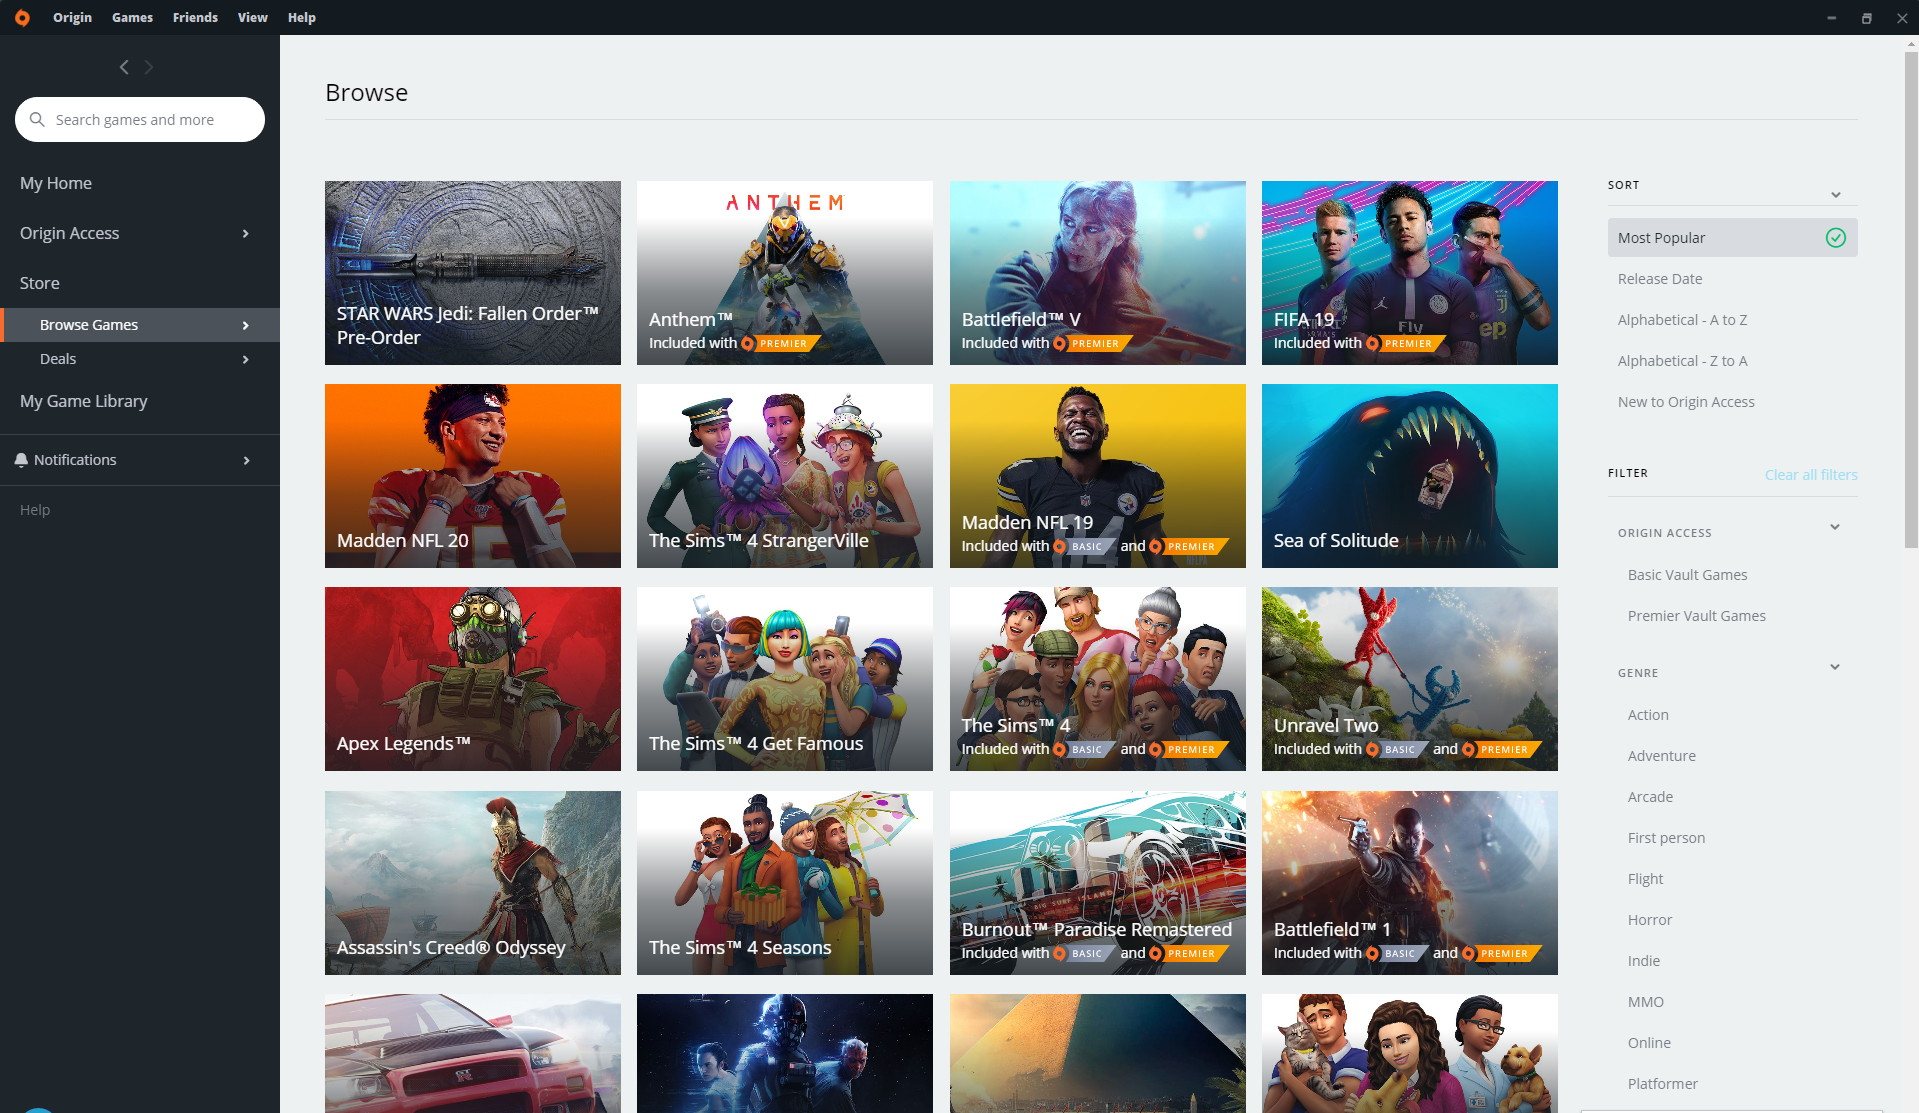The height and width of the screenshot is (1113, 1919).
Task: Toggle the Adventure genre filter
Action: 1661,756
